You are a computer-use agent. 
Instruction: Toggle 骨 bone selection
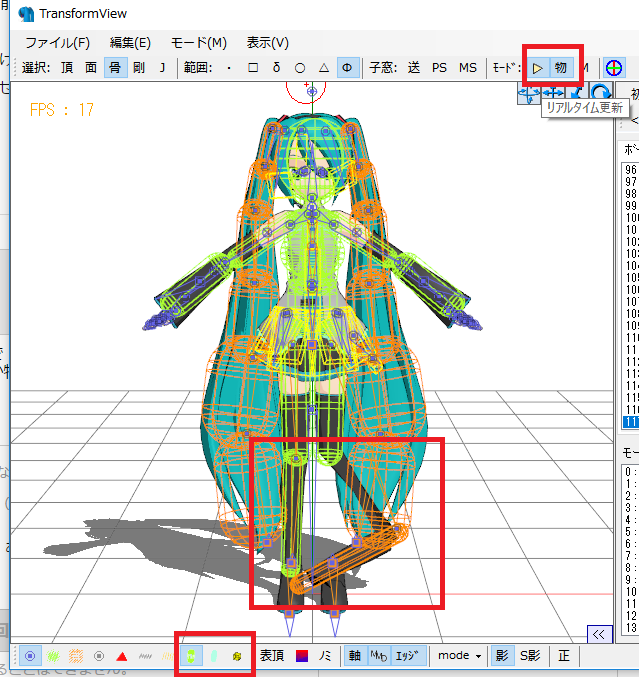click(x=115, y=68)
